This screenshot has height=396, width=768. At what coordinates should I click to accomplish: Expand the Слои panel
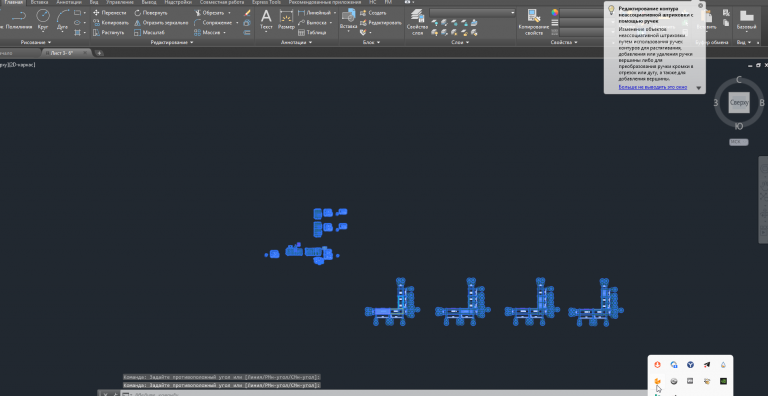tap(459, 43)
